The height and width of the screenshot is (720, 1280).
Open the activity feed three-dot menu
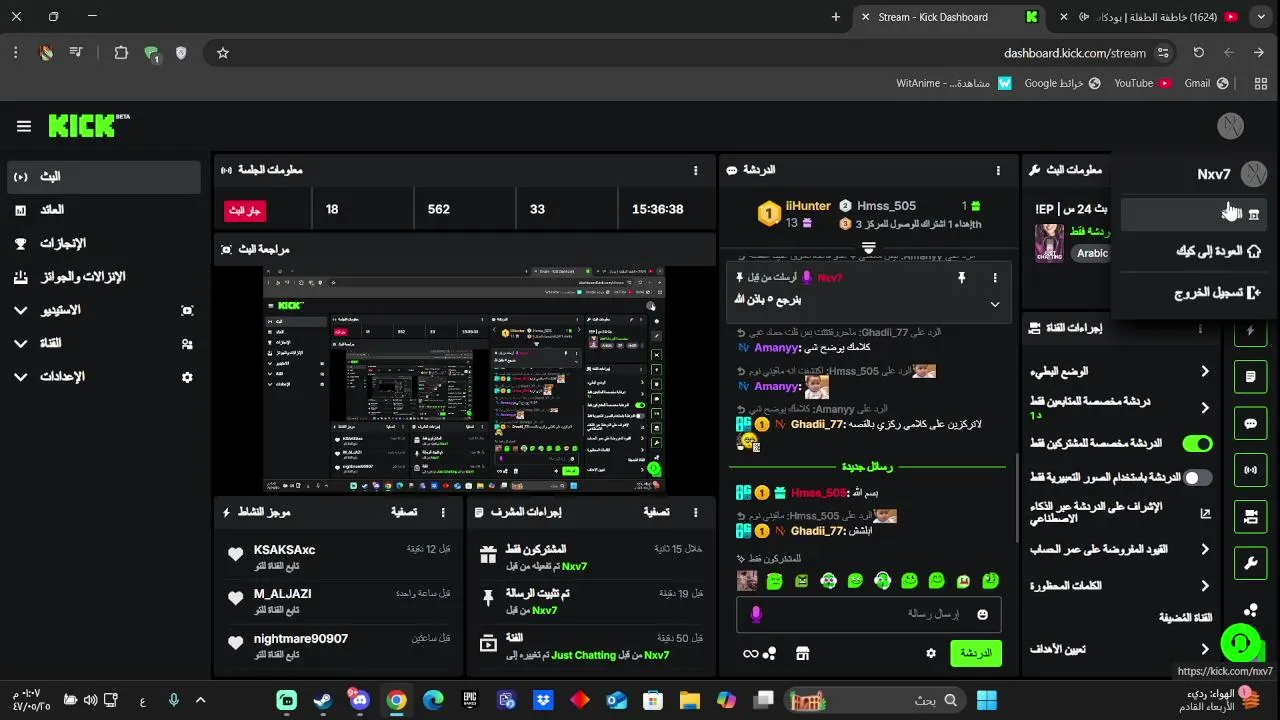[443, 512]
